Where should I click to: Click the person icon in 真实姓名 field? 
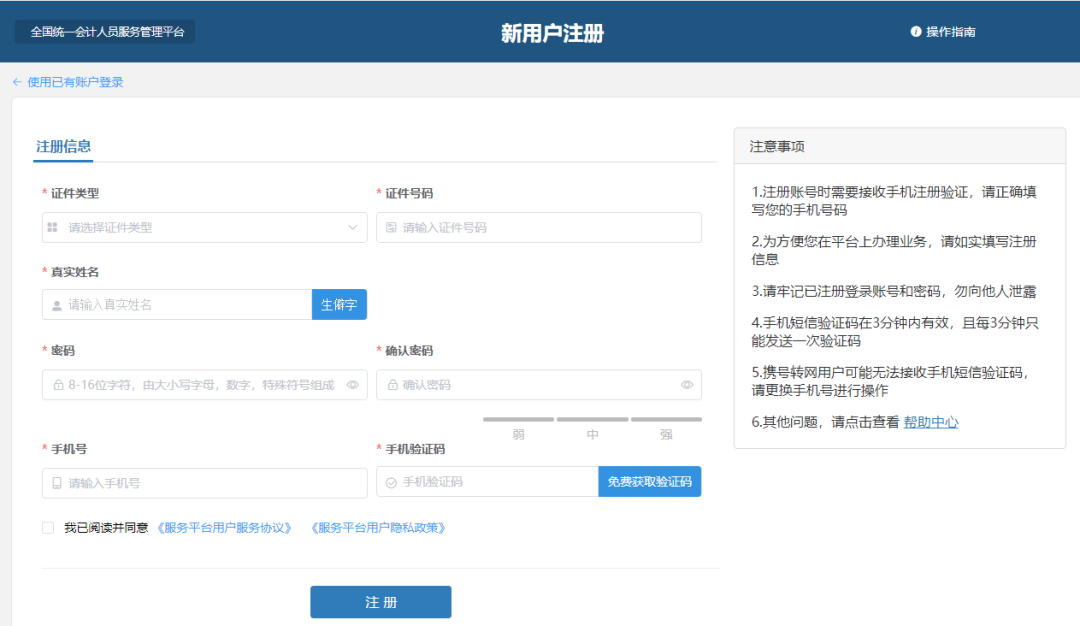click(57, 305)
